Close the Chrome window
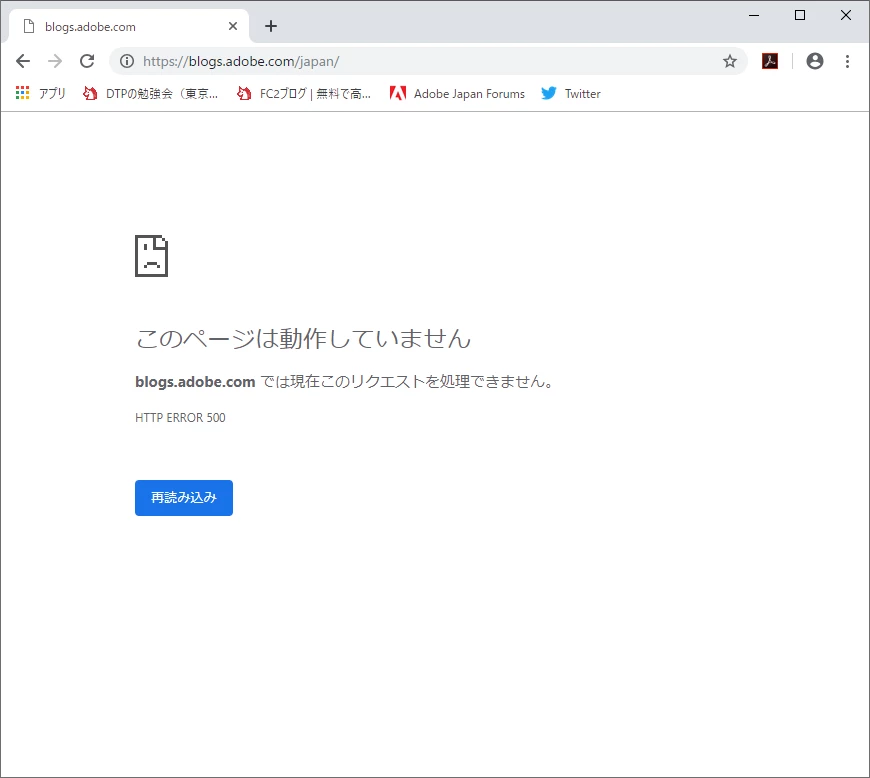The width and height of the screenshot is (870, 778). point(846,16)
